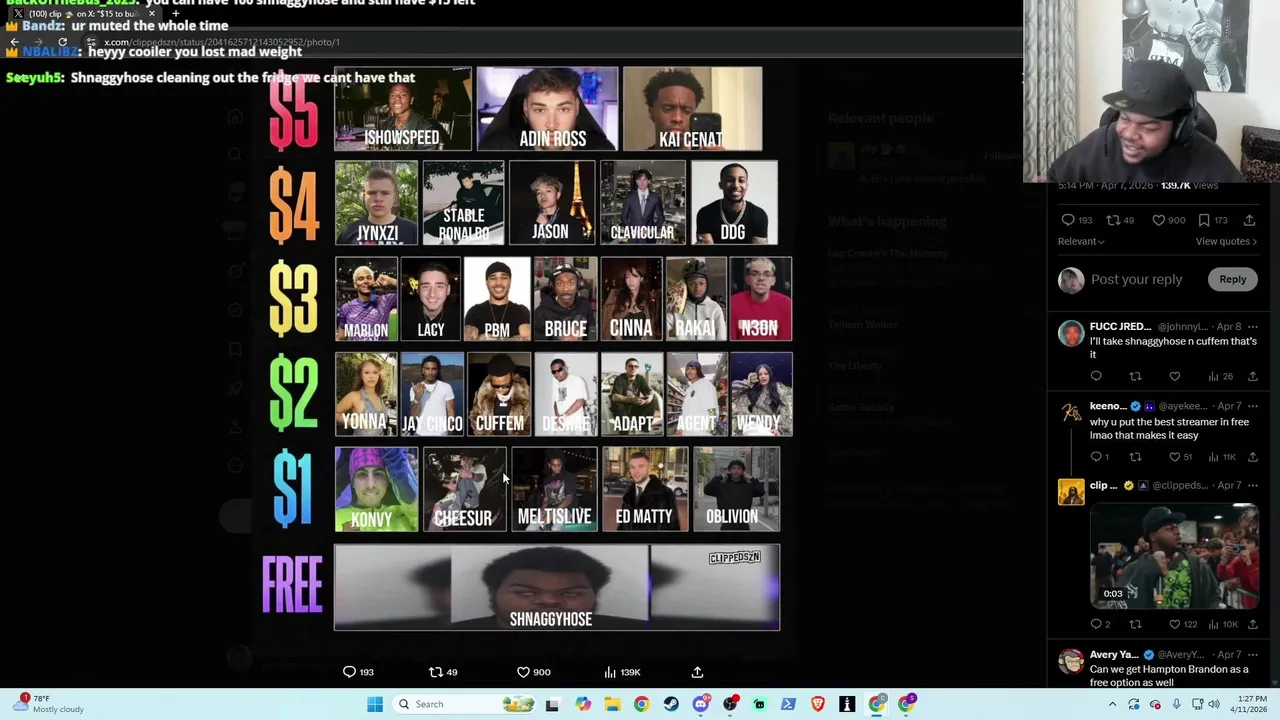The height and width of the screenshot is (720, 1280).
Task: Share icon below the photo viewer
Action: coord(697,672)
